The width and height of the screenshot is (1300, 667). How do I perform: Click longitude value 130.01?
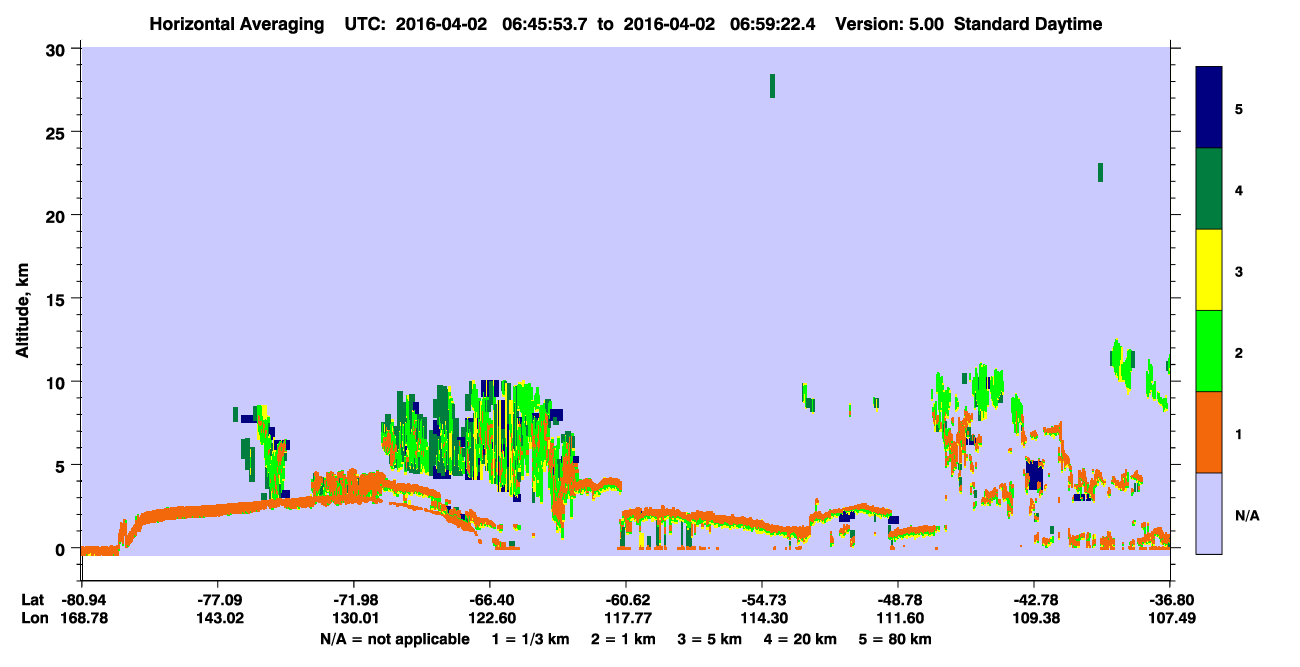353,618
